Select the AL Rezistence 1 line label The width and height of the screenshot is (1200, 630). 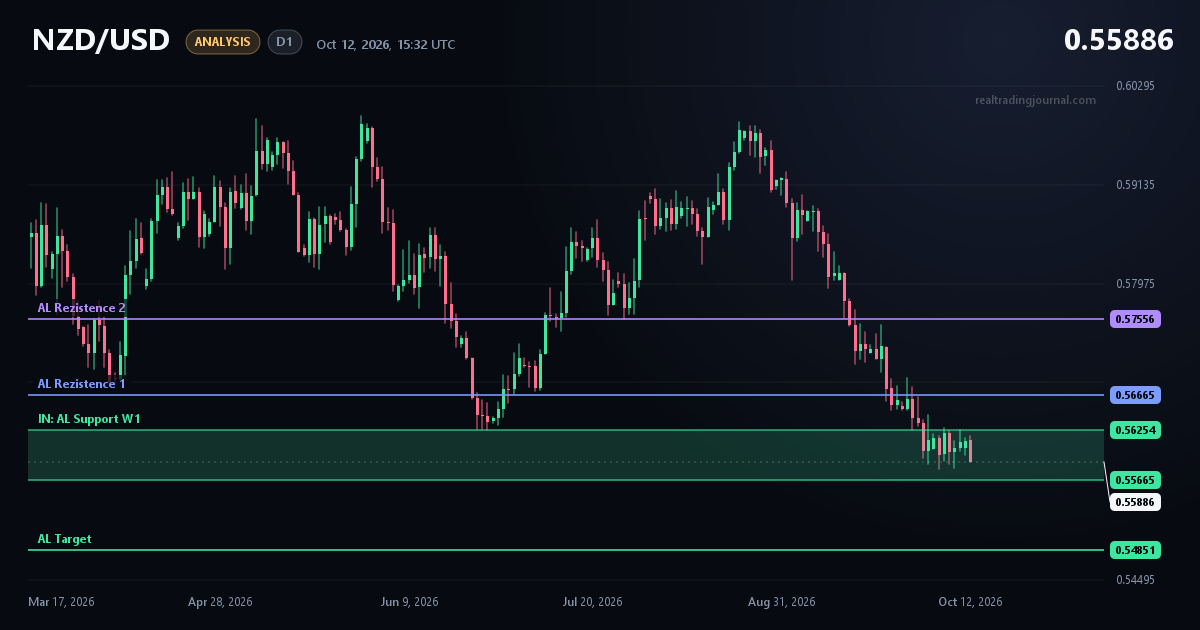pyautogui.click(x=82, y=384)
